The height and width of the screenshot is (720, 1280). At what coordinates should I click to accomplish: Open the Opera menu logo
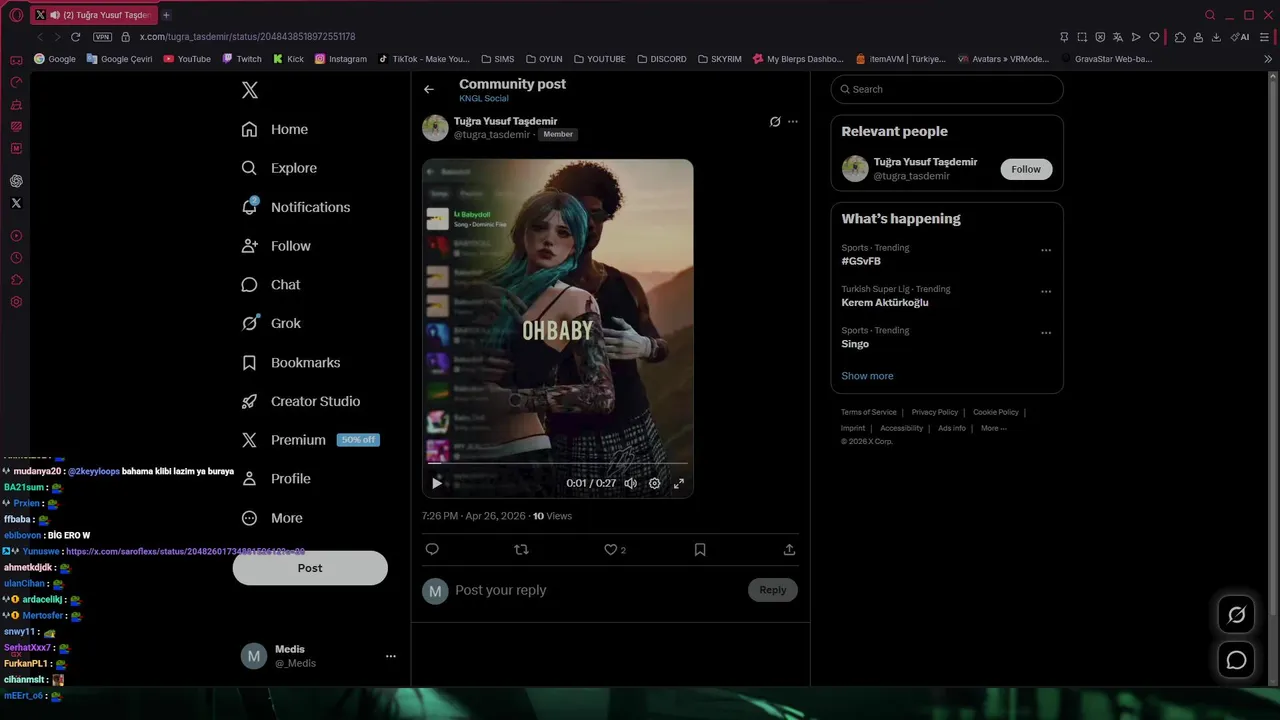16,15
